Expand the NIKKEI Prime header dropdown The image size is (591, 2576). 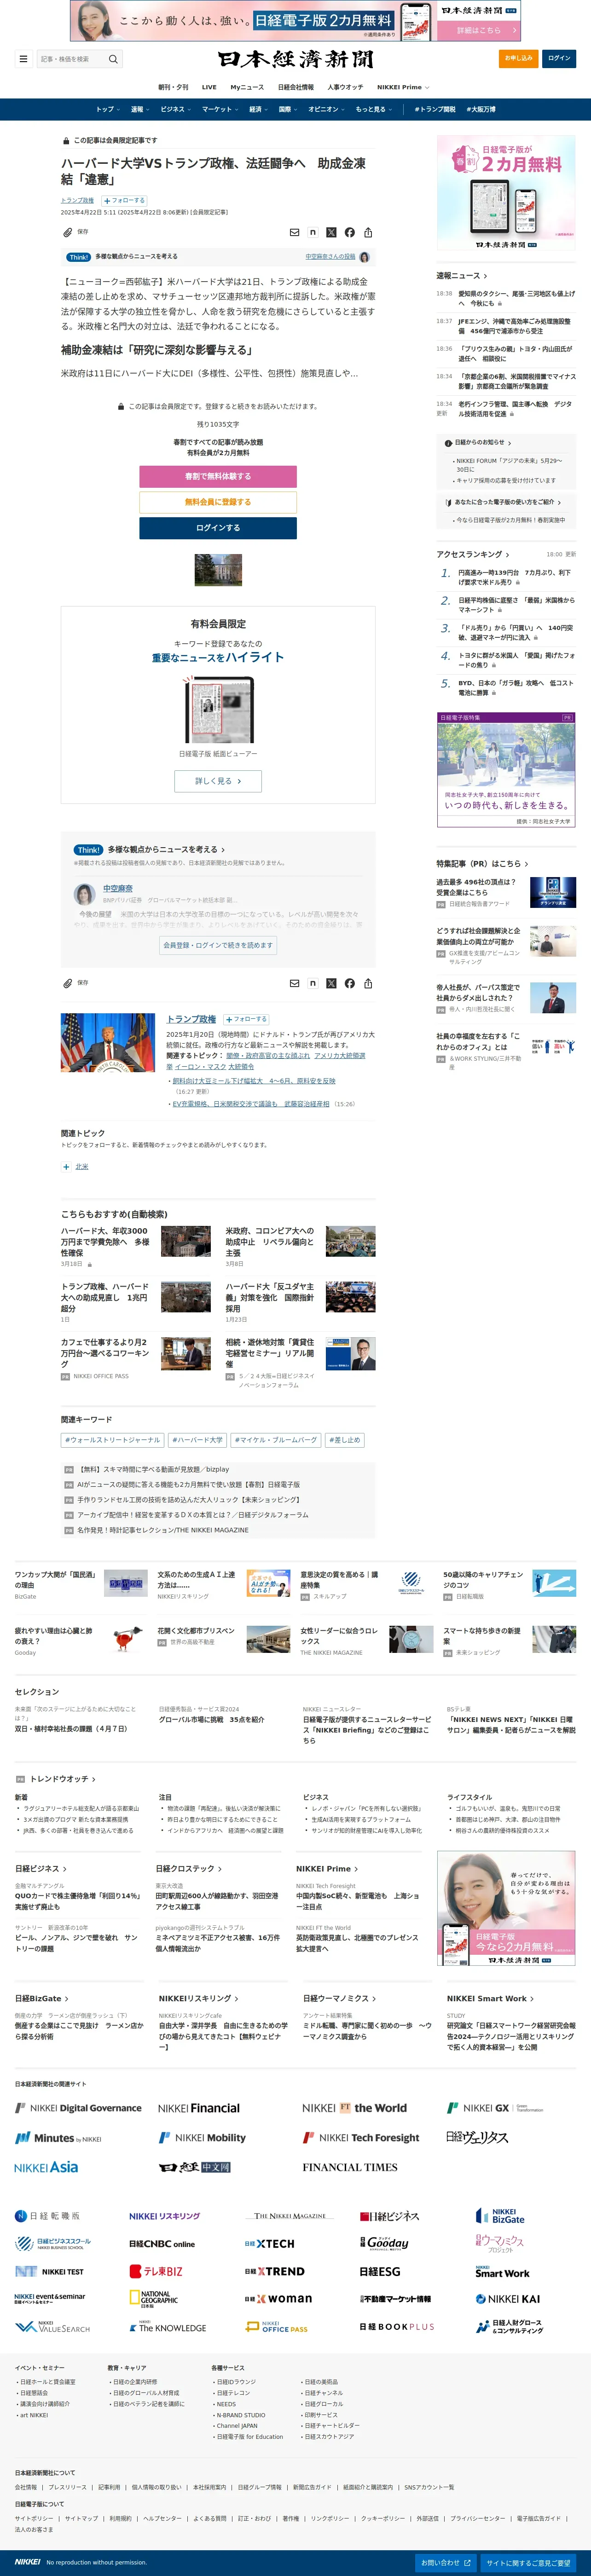tap(403, 87)
